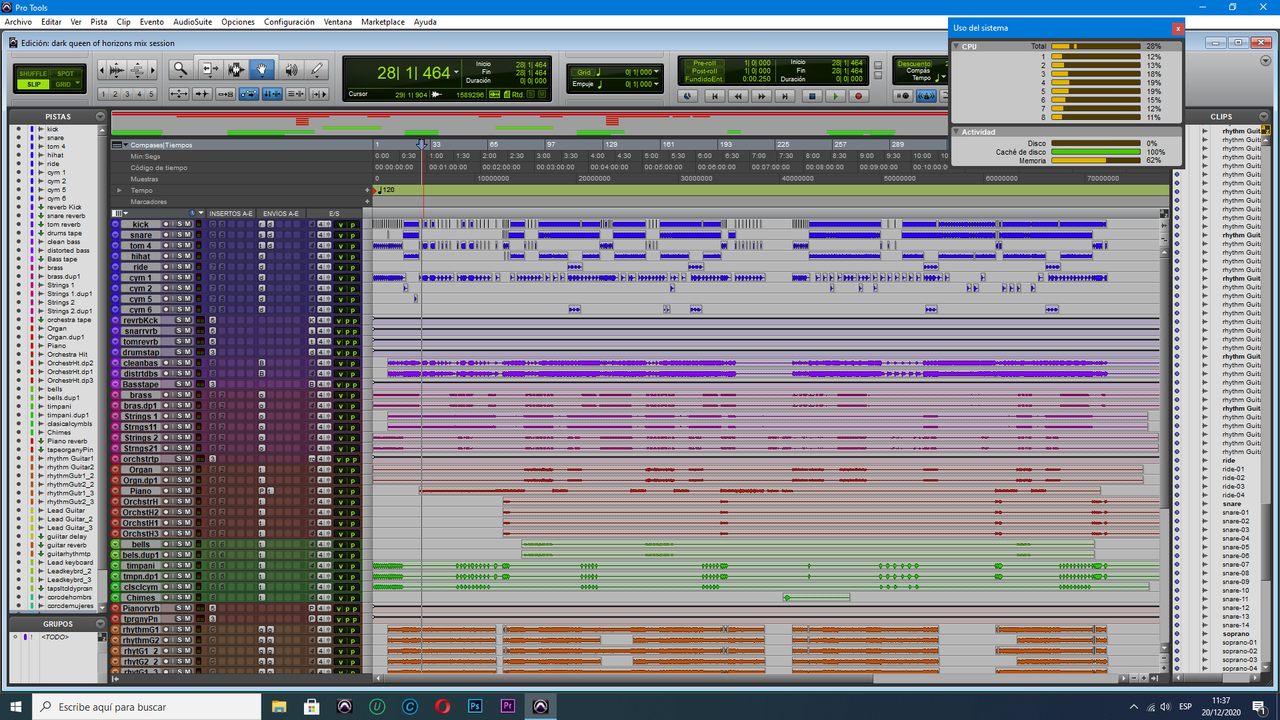
Task: Select Lead keyboard in track list
Action: coord(70,562)
